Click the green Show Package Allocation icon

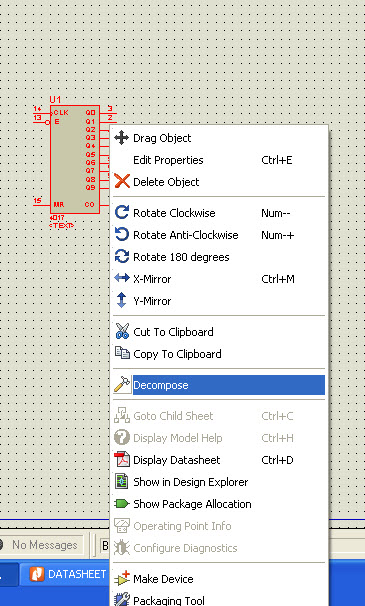[122, 504]
